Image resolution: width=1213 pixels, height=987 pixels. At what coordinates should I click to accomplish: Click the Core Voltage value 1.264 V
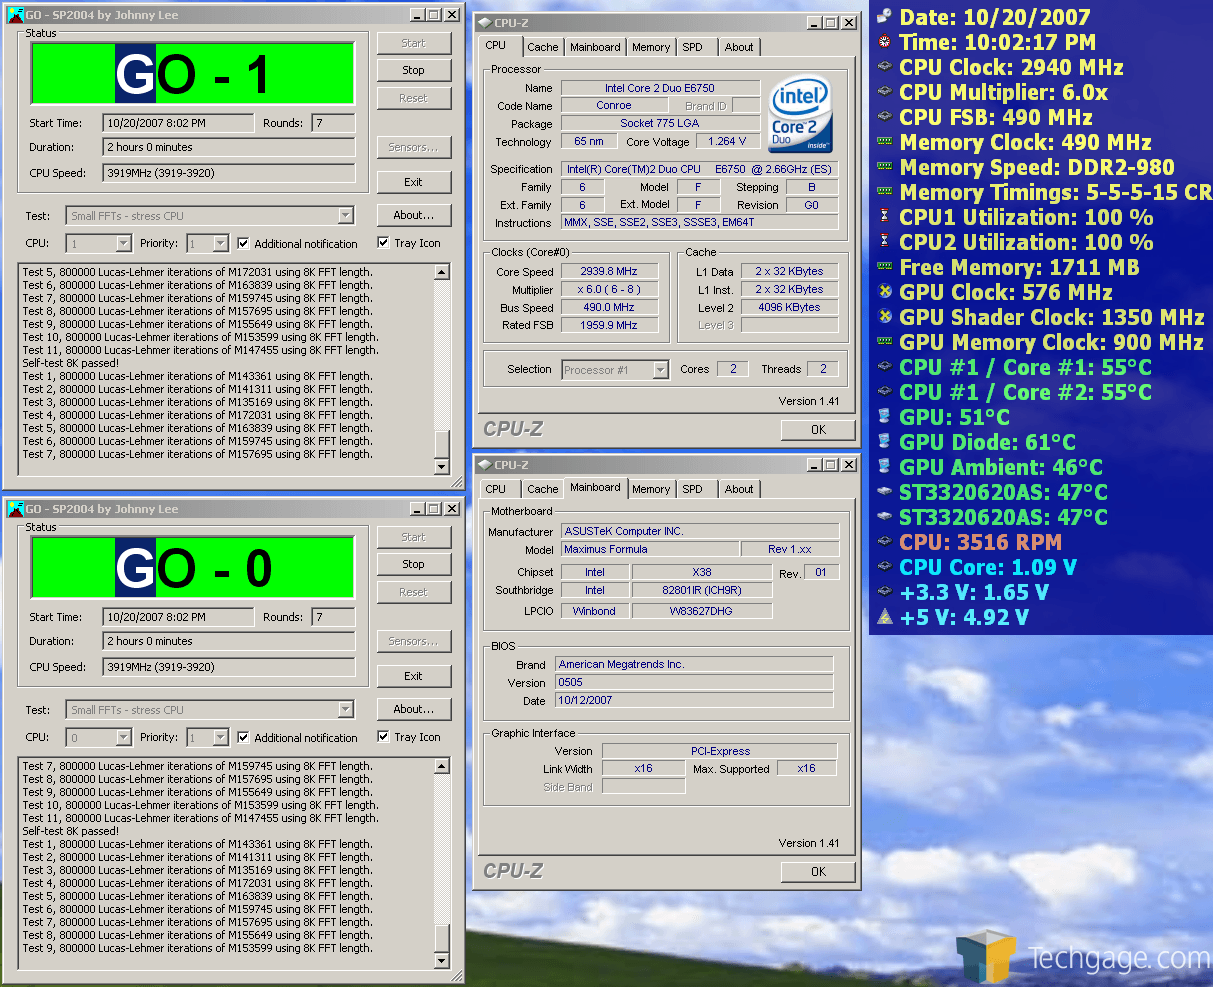[x=728, y=142]
